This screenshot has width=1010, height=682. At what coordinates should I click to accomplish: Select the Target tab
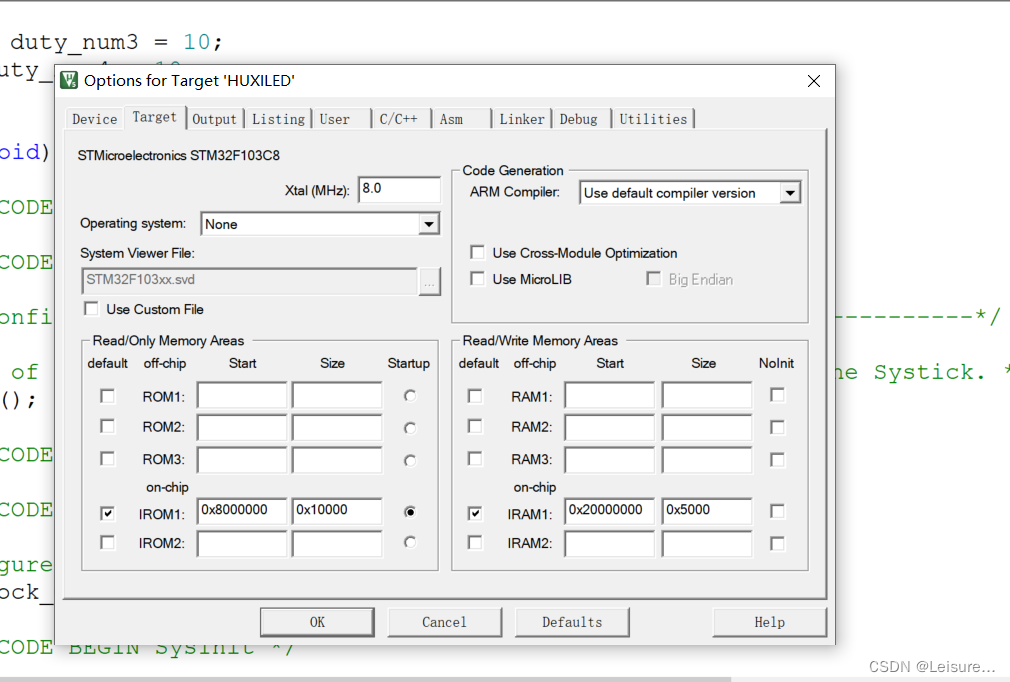click(x=155, y=117)
